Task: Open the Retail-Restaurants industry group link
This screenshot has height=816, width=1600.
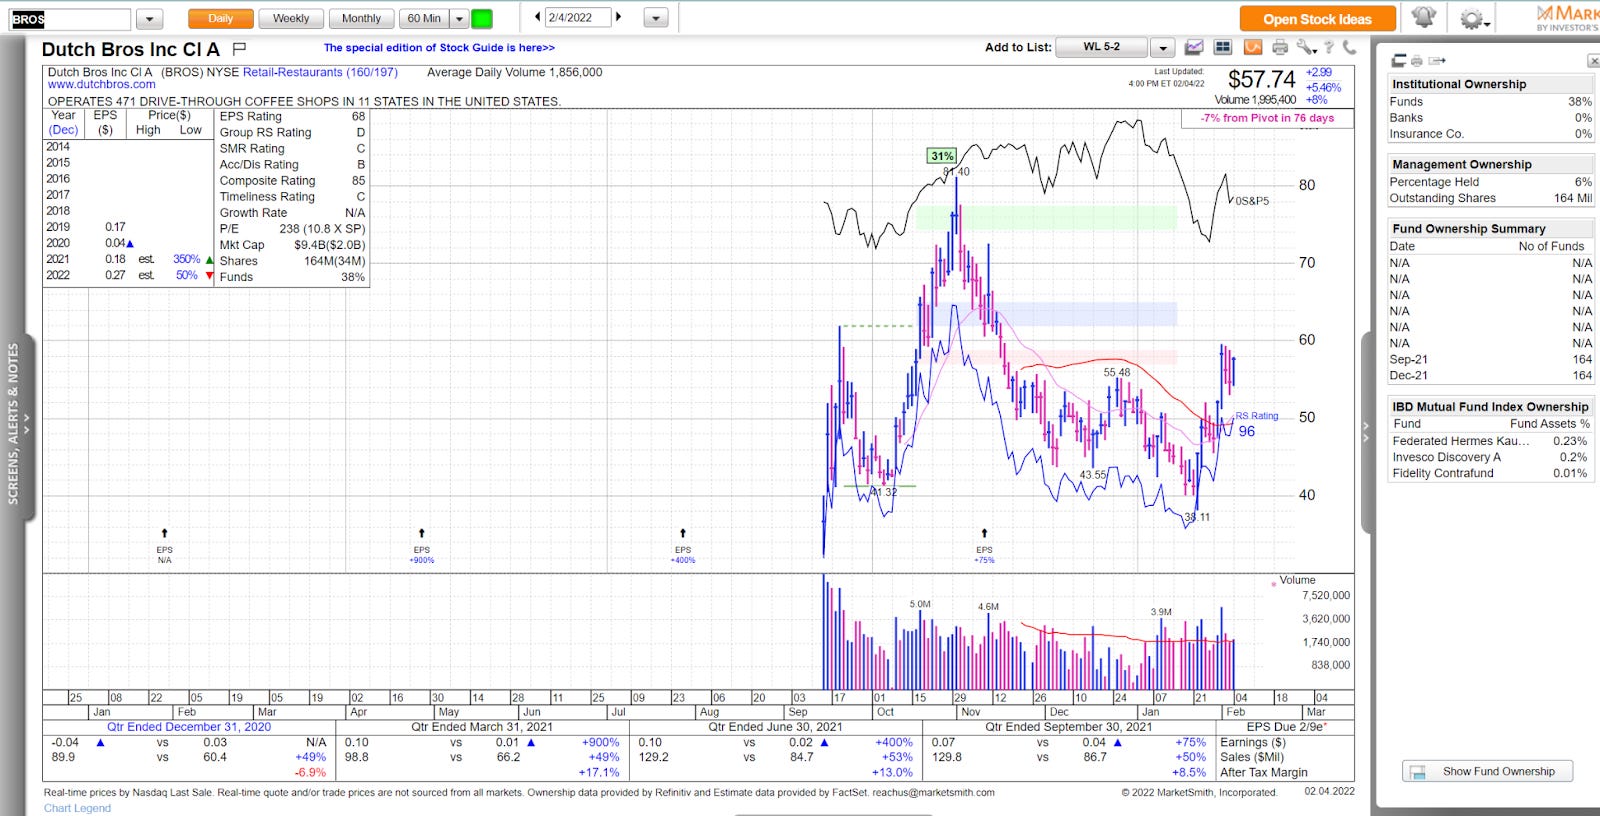Action: [x=320, y=72]
